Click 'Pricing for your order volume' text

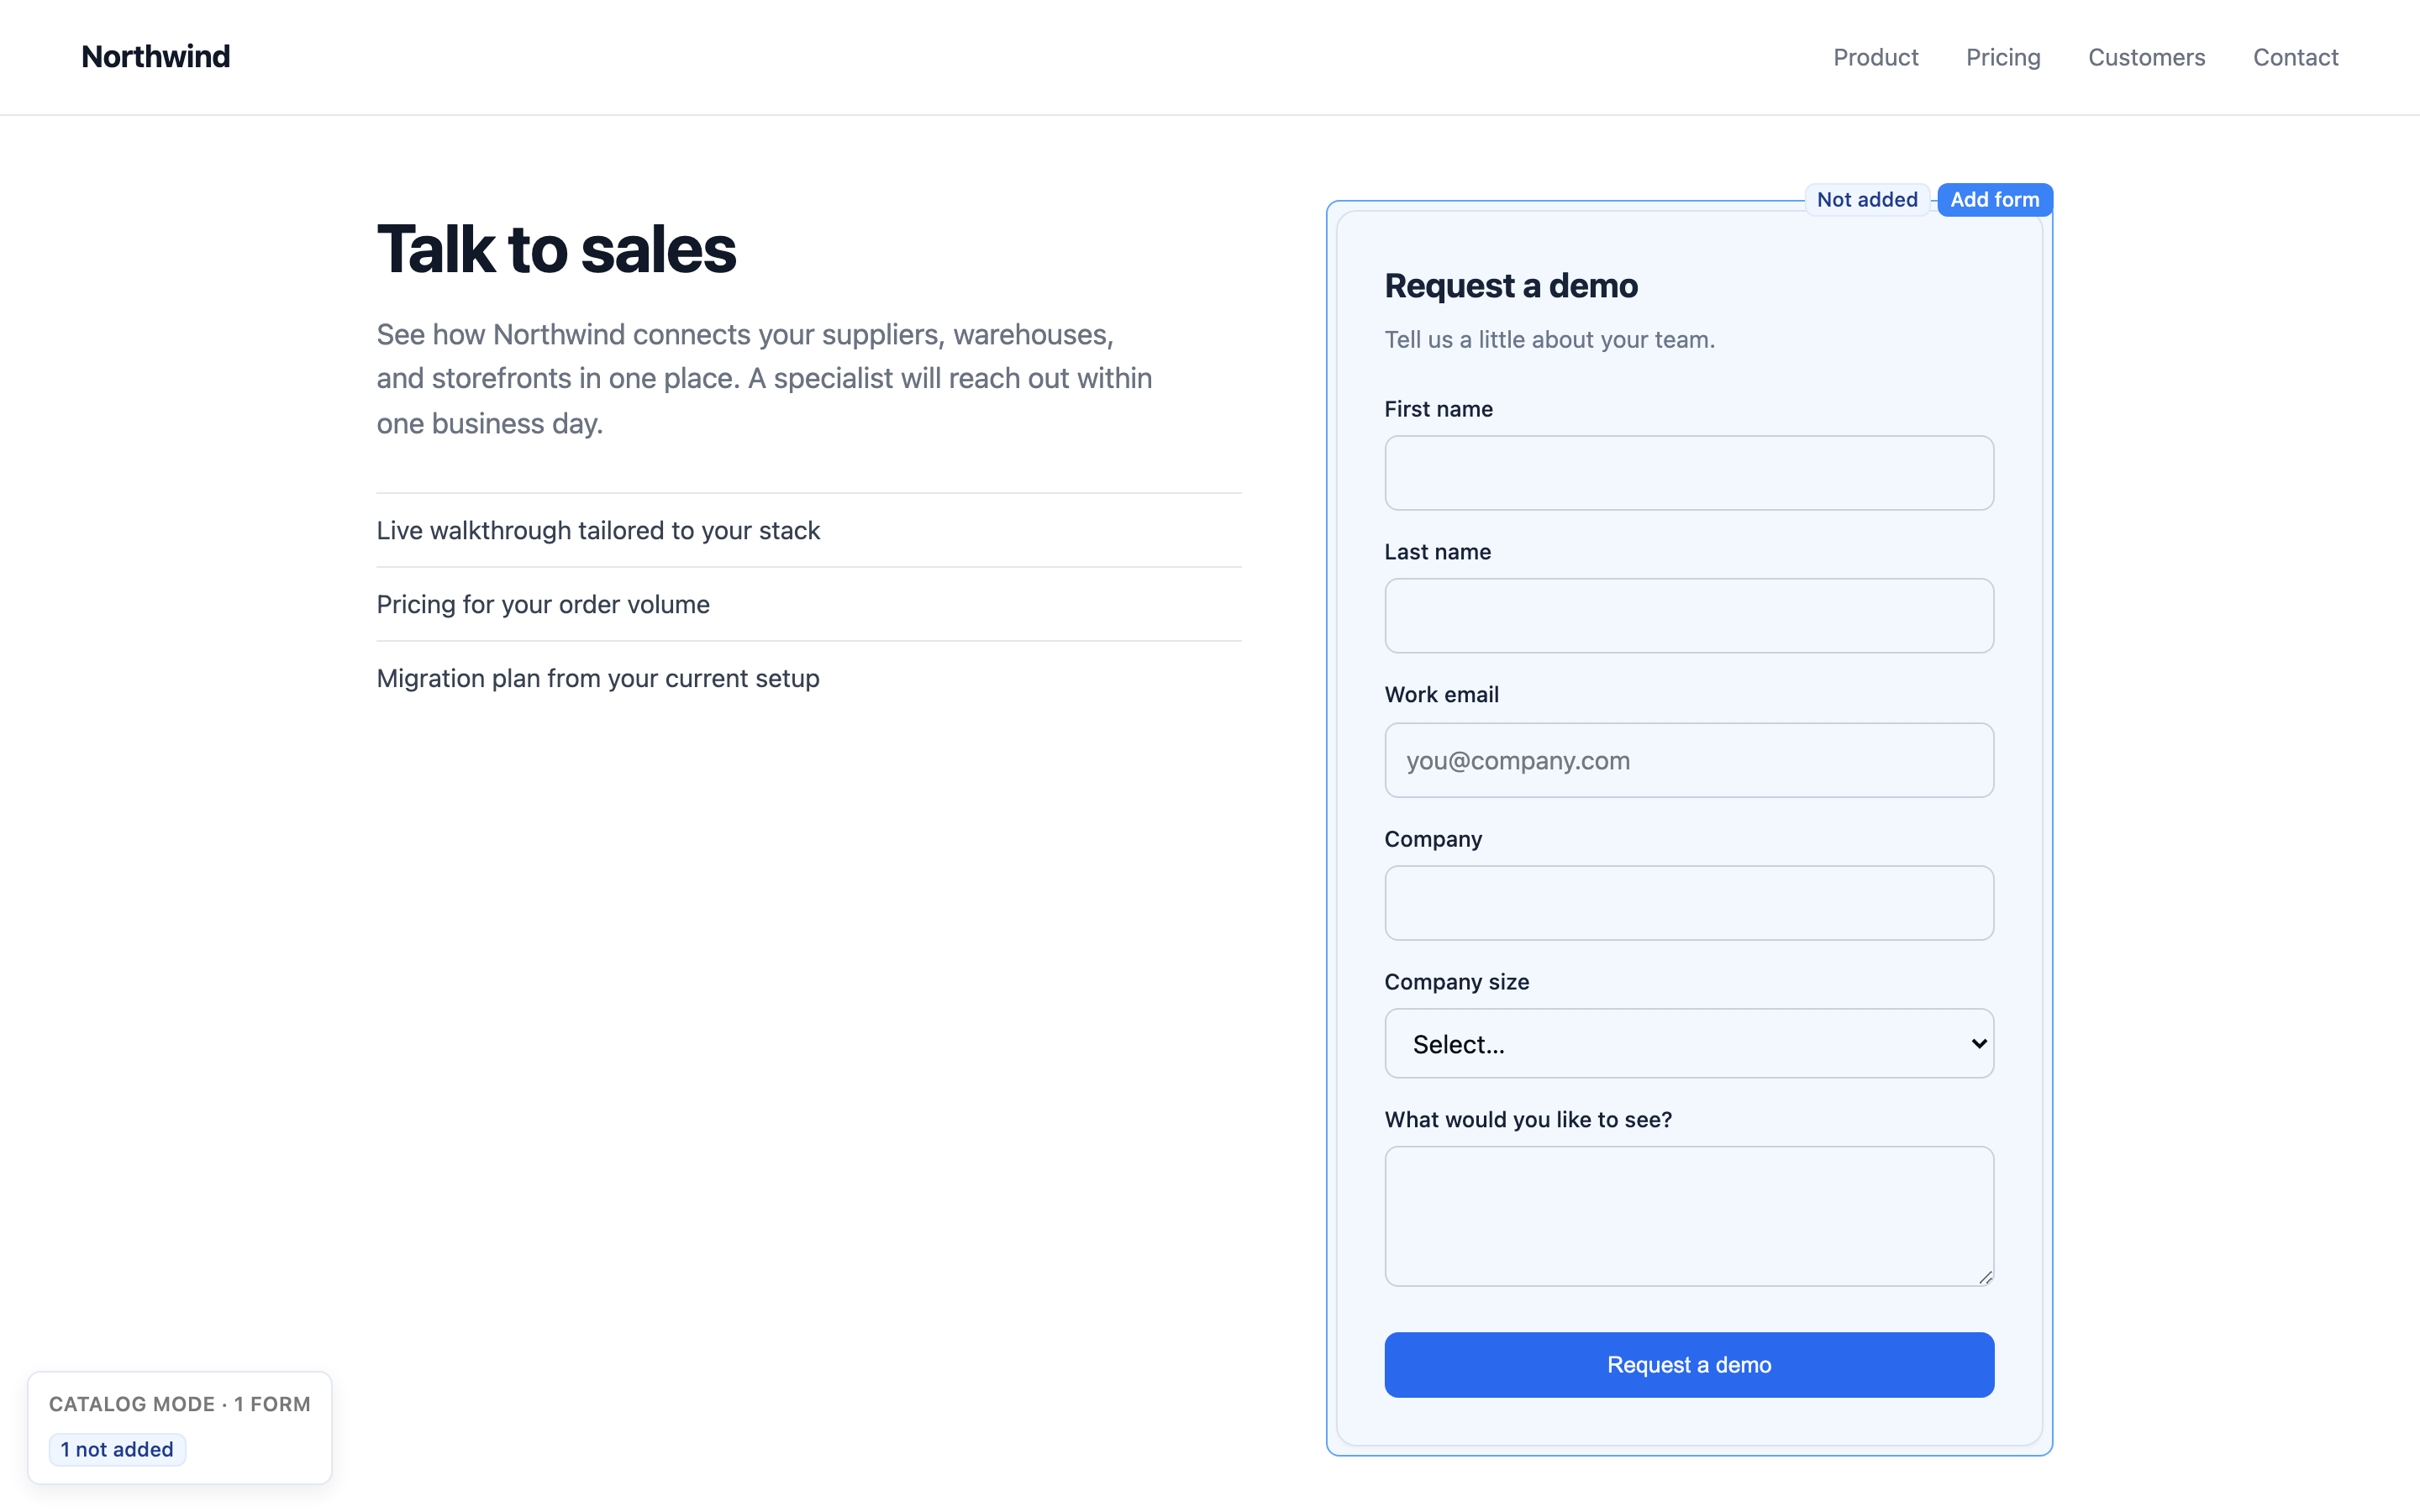click(x=543, y=604)
